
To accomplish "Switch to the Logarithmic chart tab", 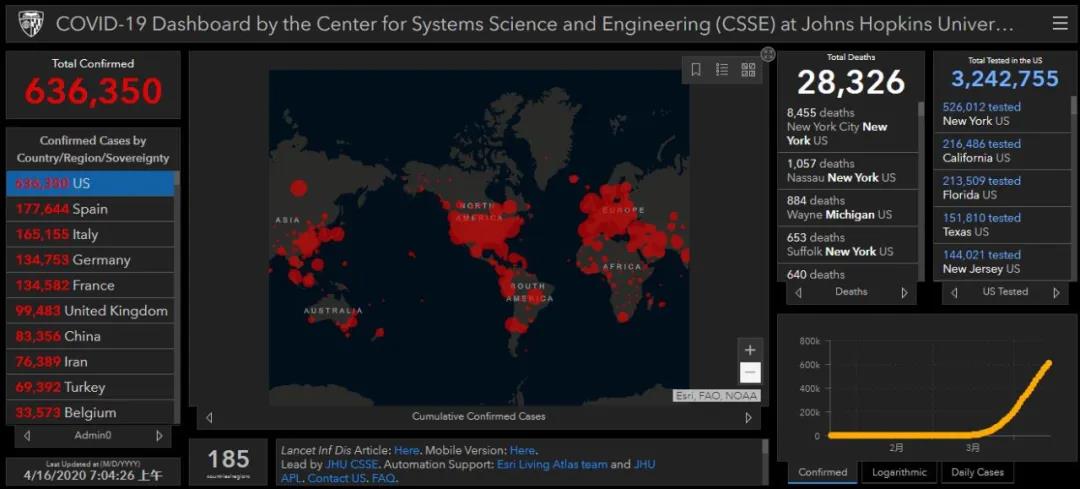I will (x=898, y=472).
